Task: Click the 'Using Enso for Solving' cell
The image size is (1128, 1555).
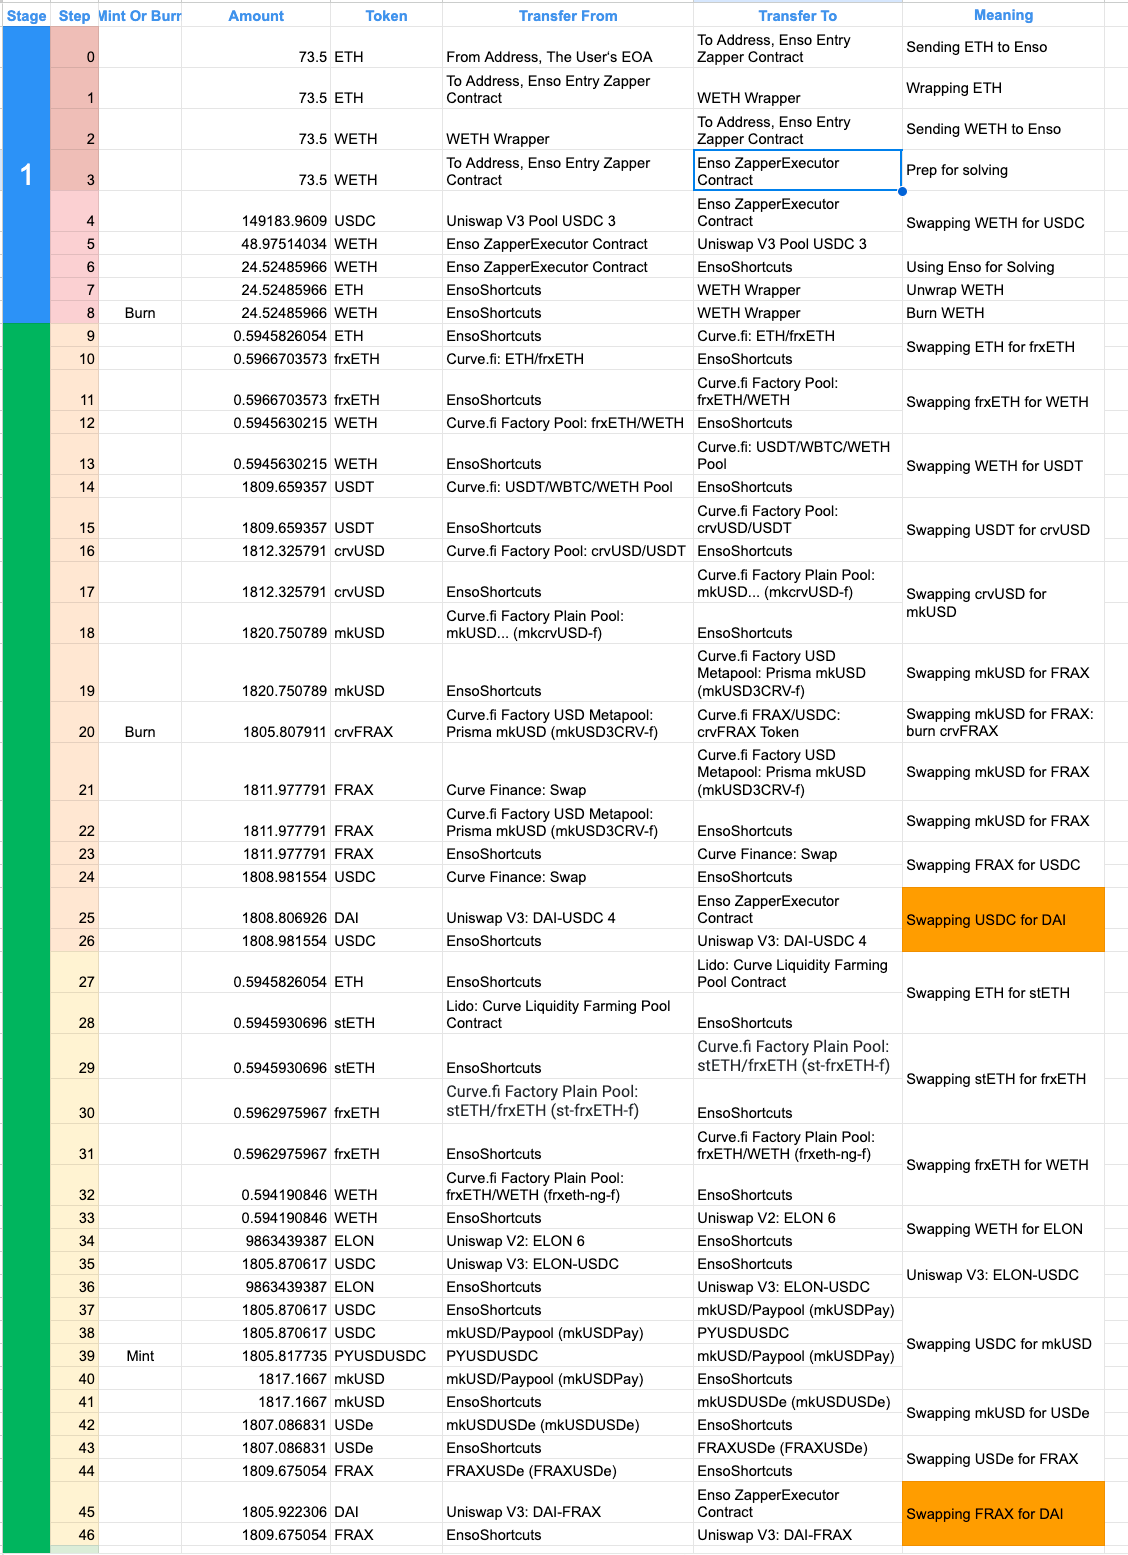Action: click(x=1003, y=267)
